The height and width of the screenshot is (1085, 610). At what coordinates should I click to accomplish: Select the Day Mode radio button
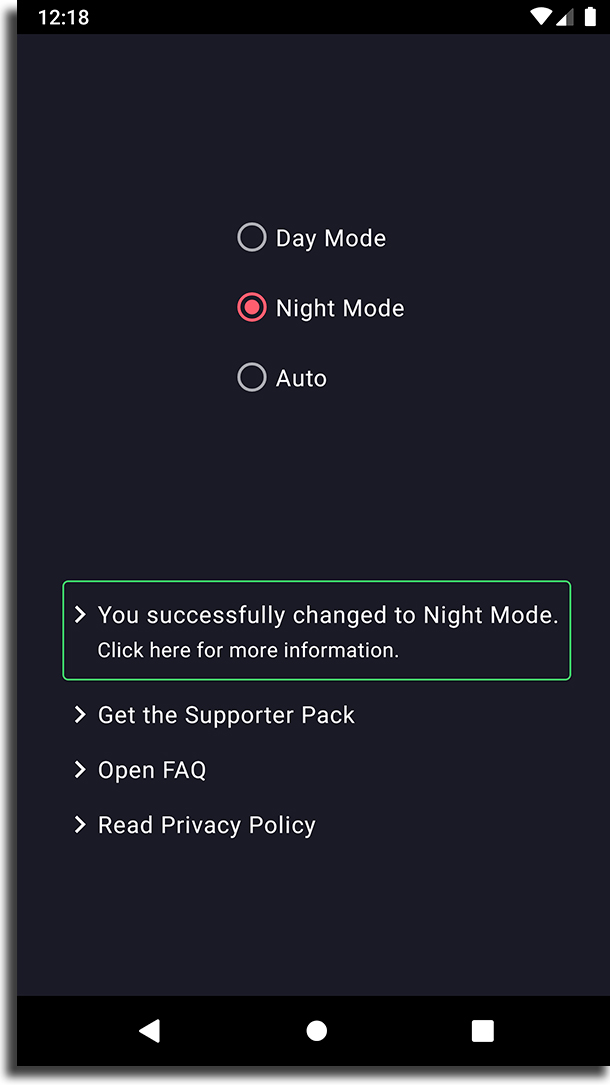point(252,237)
